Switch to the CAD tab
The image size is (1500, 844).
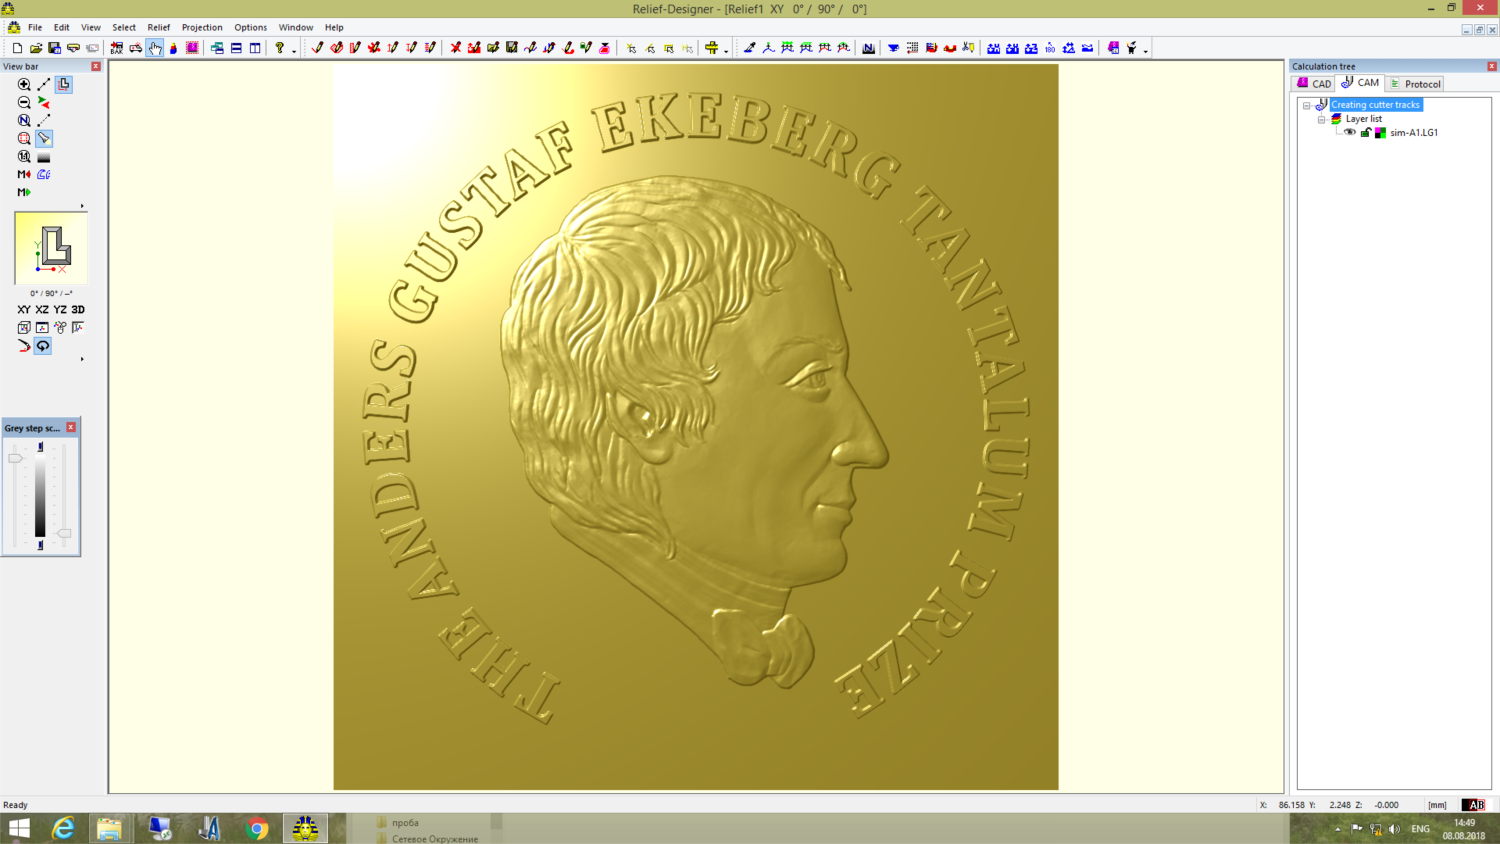coord(1314,84)
